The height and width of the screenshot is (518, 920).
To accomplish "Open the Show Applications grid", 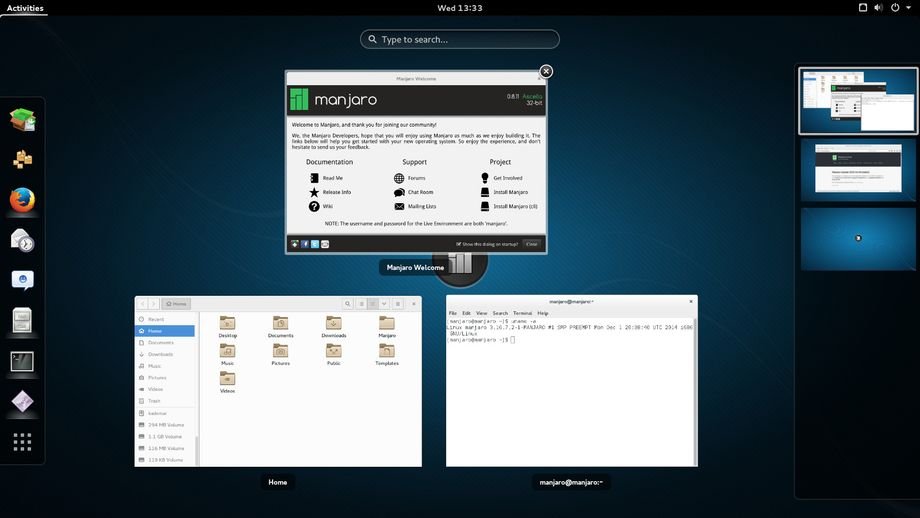I will [x=22, y=441].
